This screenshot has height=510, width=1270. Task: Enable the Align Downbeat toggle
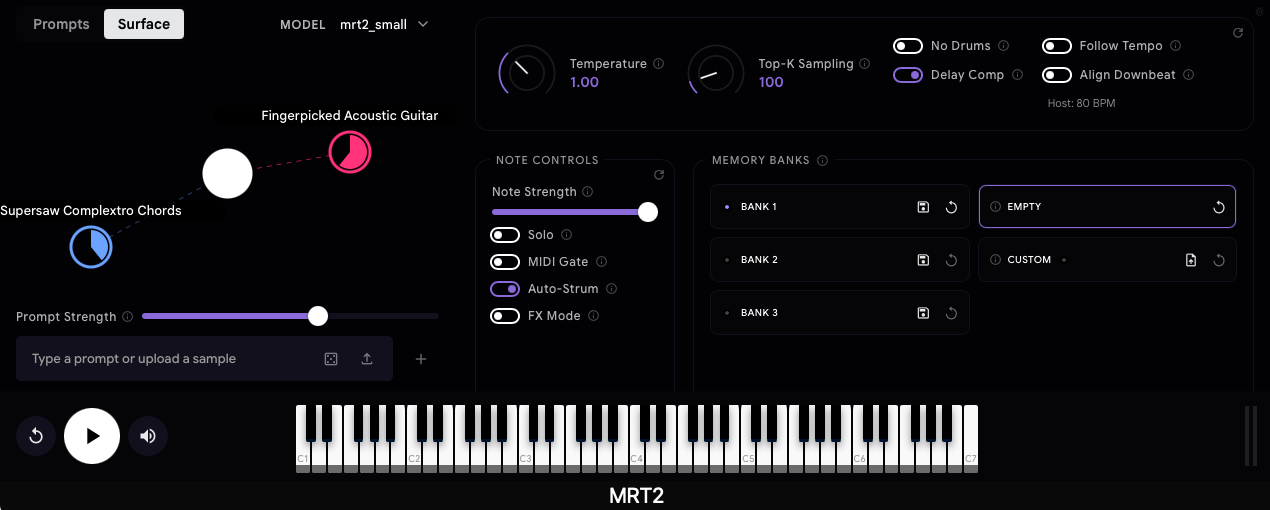click(1057, 75)
